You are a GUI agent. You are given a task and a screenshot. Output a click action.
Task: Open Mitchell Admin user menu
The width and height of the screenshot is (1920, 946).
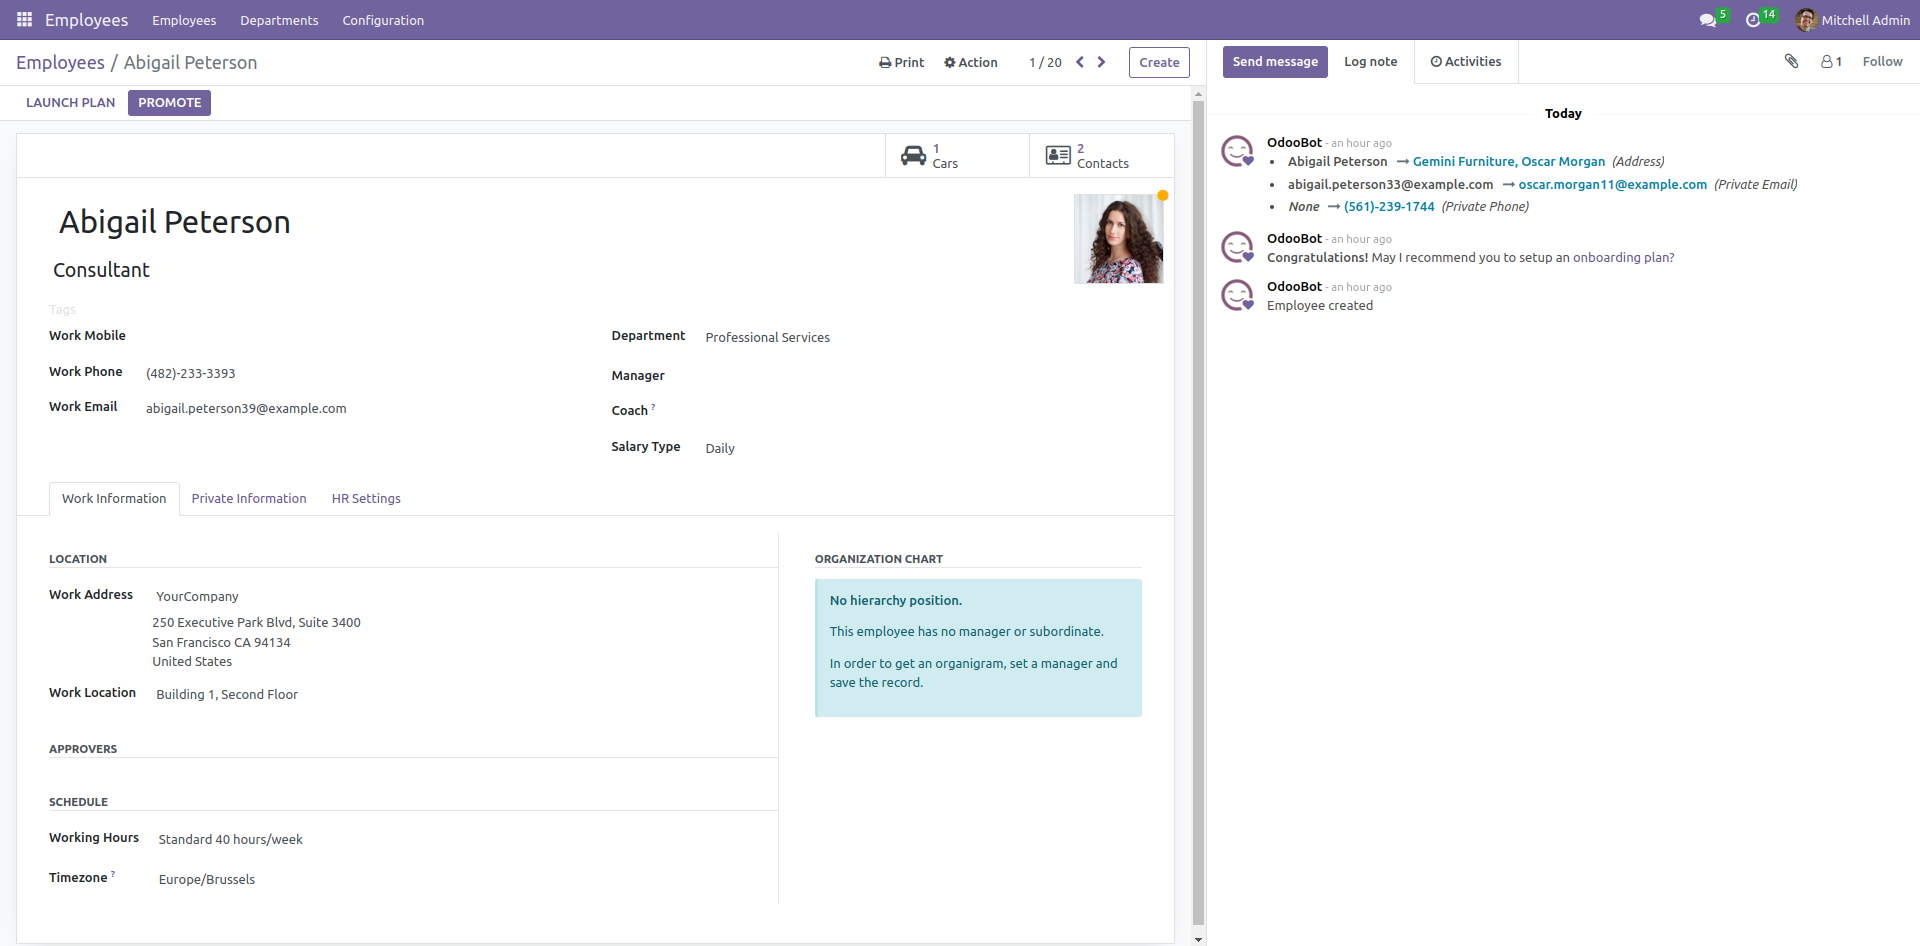[1853, 20]
